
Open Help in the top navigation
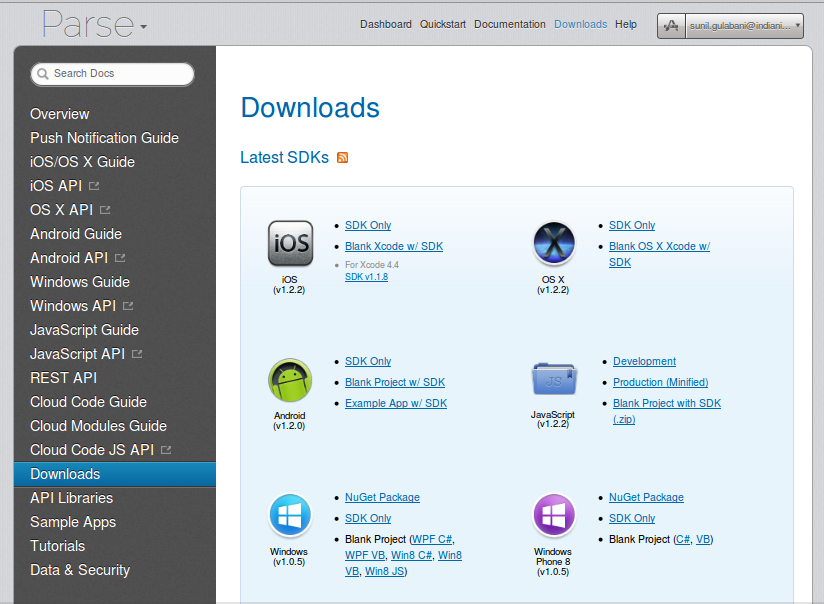tap(626, 24)
